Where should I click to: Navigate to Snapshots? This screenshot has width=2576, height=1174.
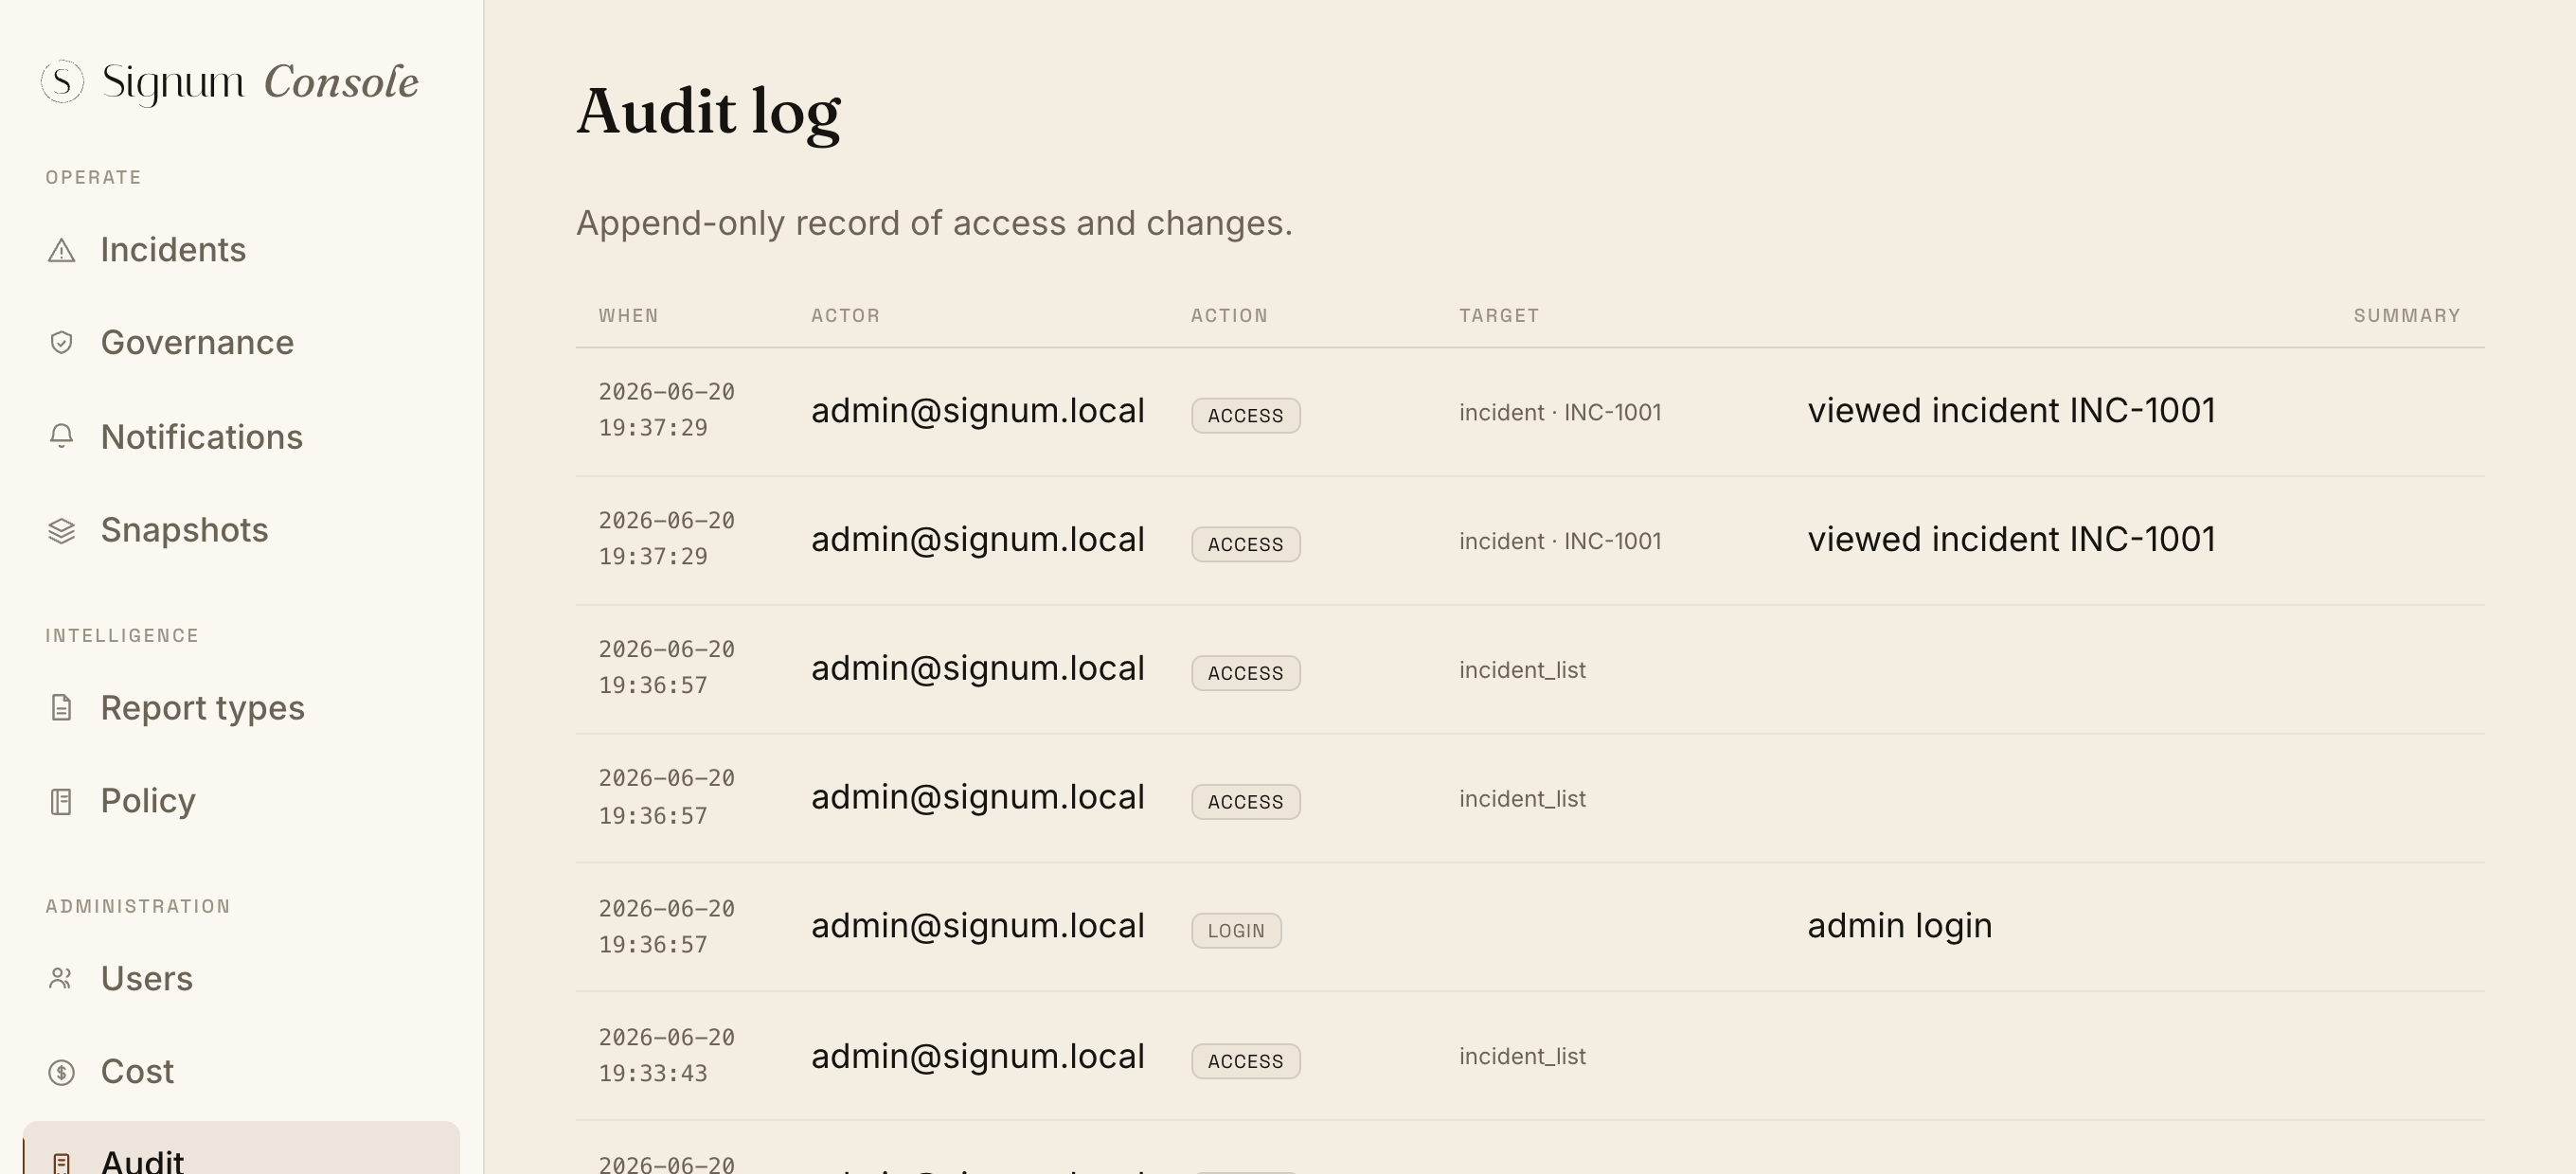(x=184, y=530)
